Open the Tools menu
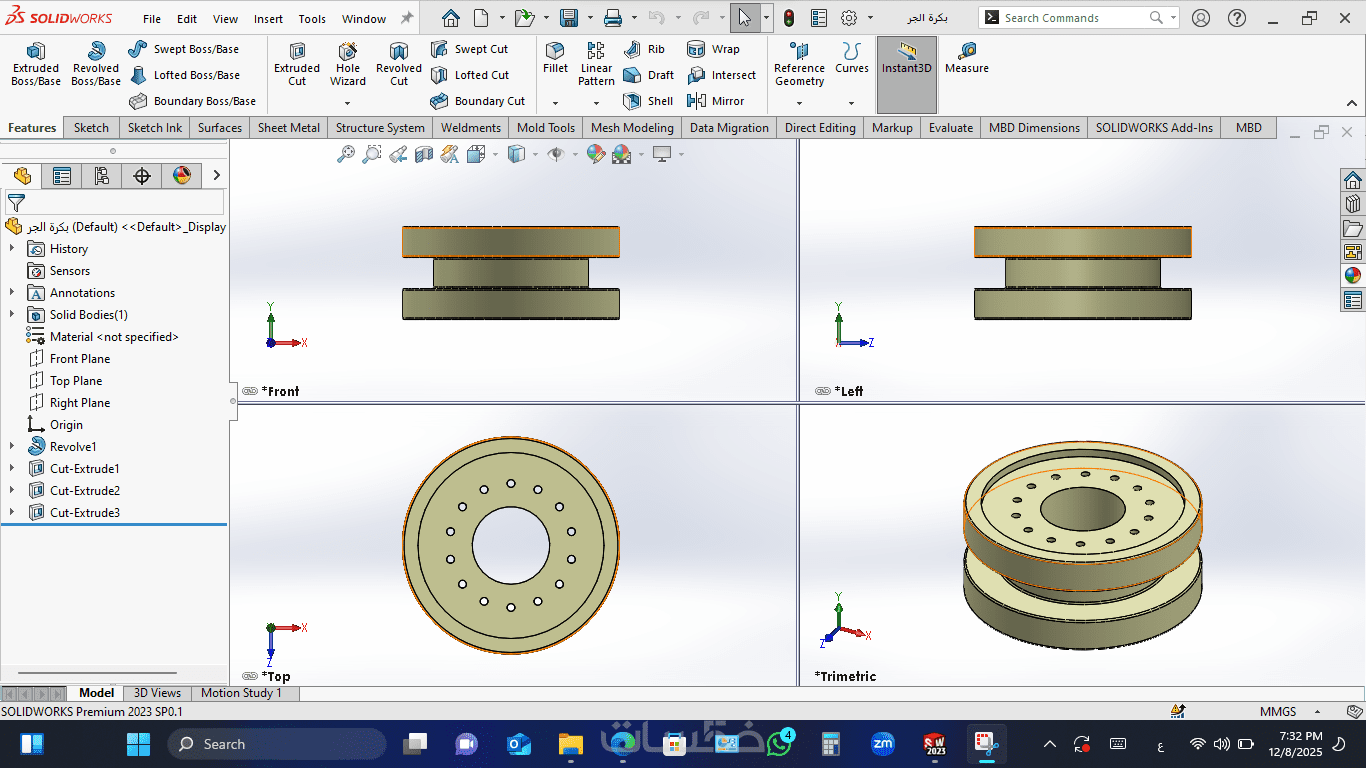 point(312,19)
